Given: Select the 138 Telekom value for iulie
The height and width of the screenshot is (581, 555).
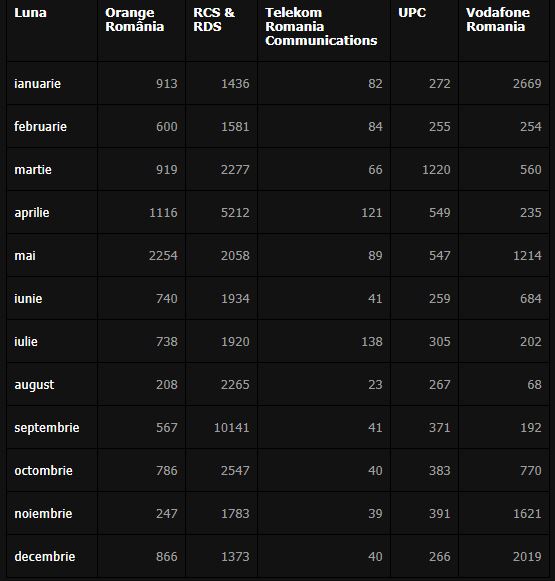Looking at the screenshot, I should (x=372, y=342).
